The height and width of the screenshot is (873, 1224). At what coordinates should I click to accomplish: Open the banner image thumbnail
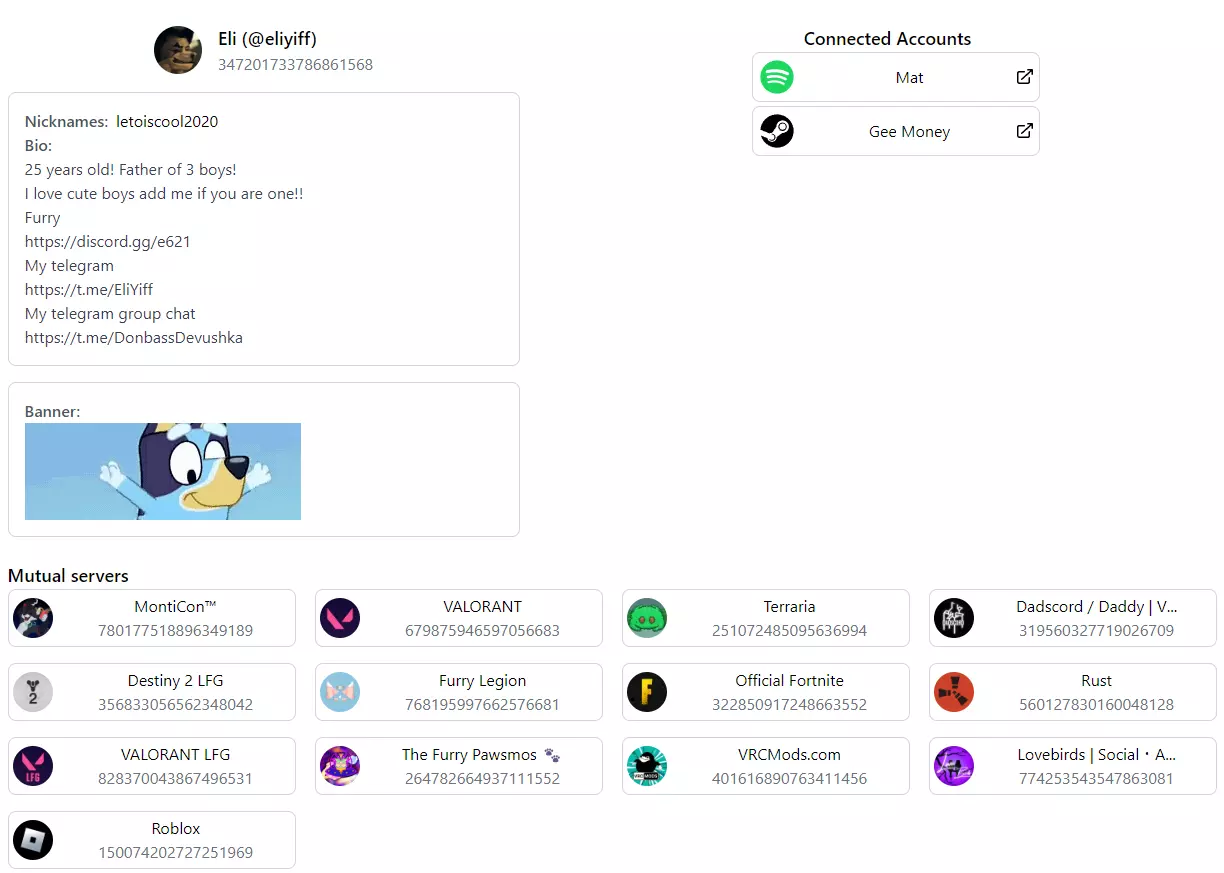163,471
